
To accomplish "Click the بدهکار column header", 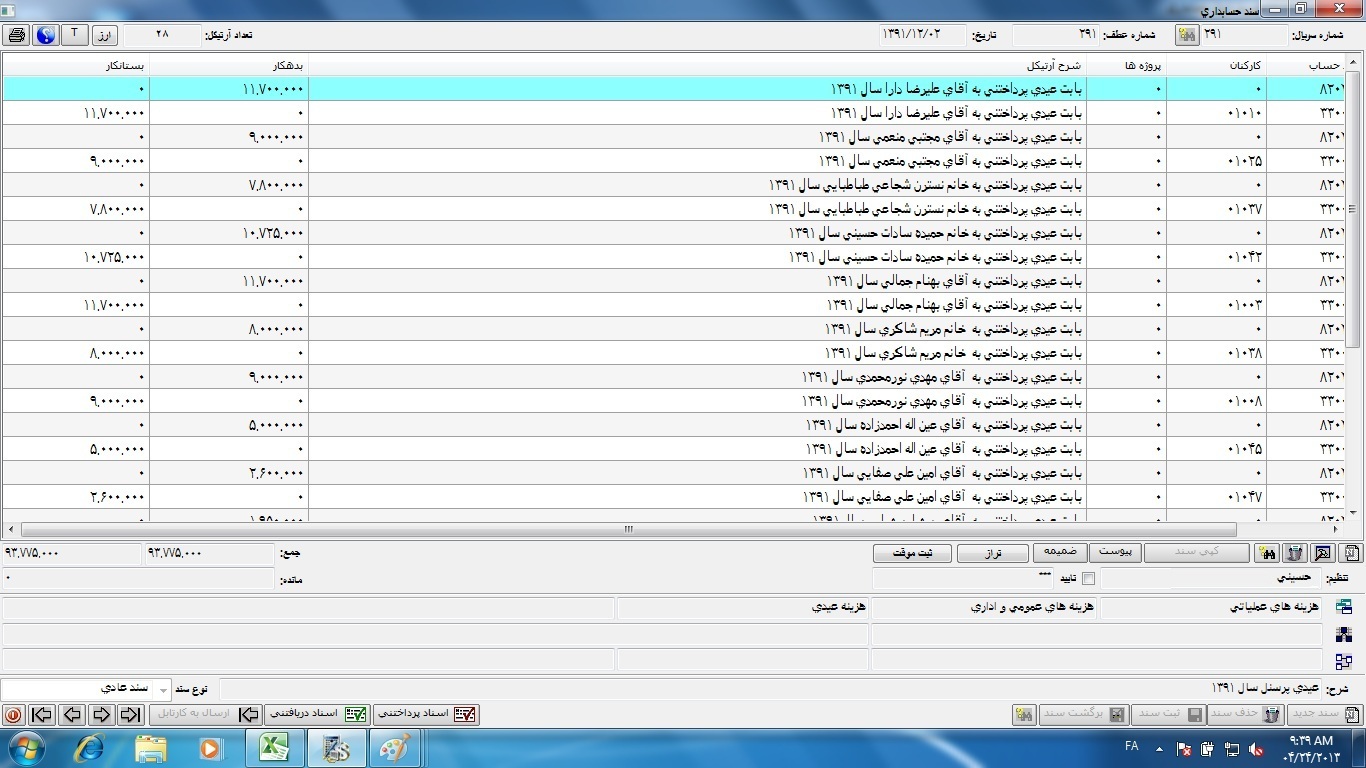I will click(x=229, y=65).
